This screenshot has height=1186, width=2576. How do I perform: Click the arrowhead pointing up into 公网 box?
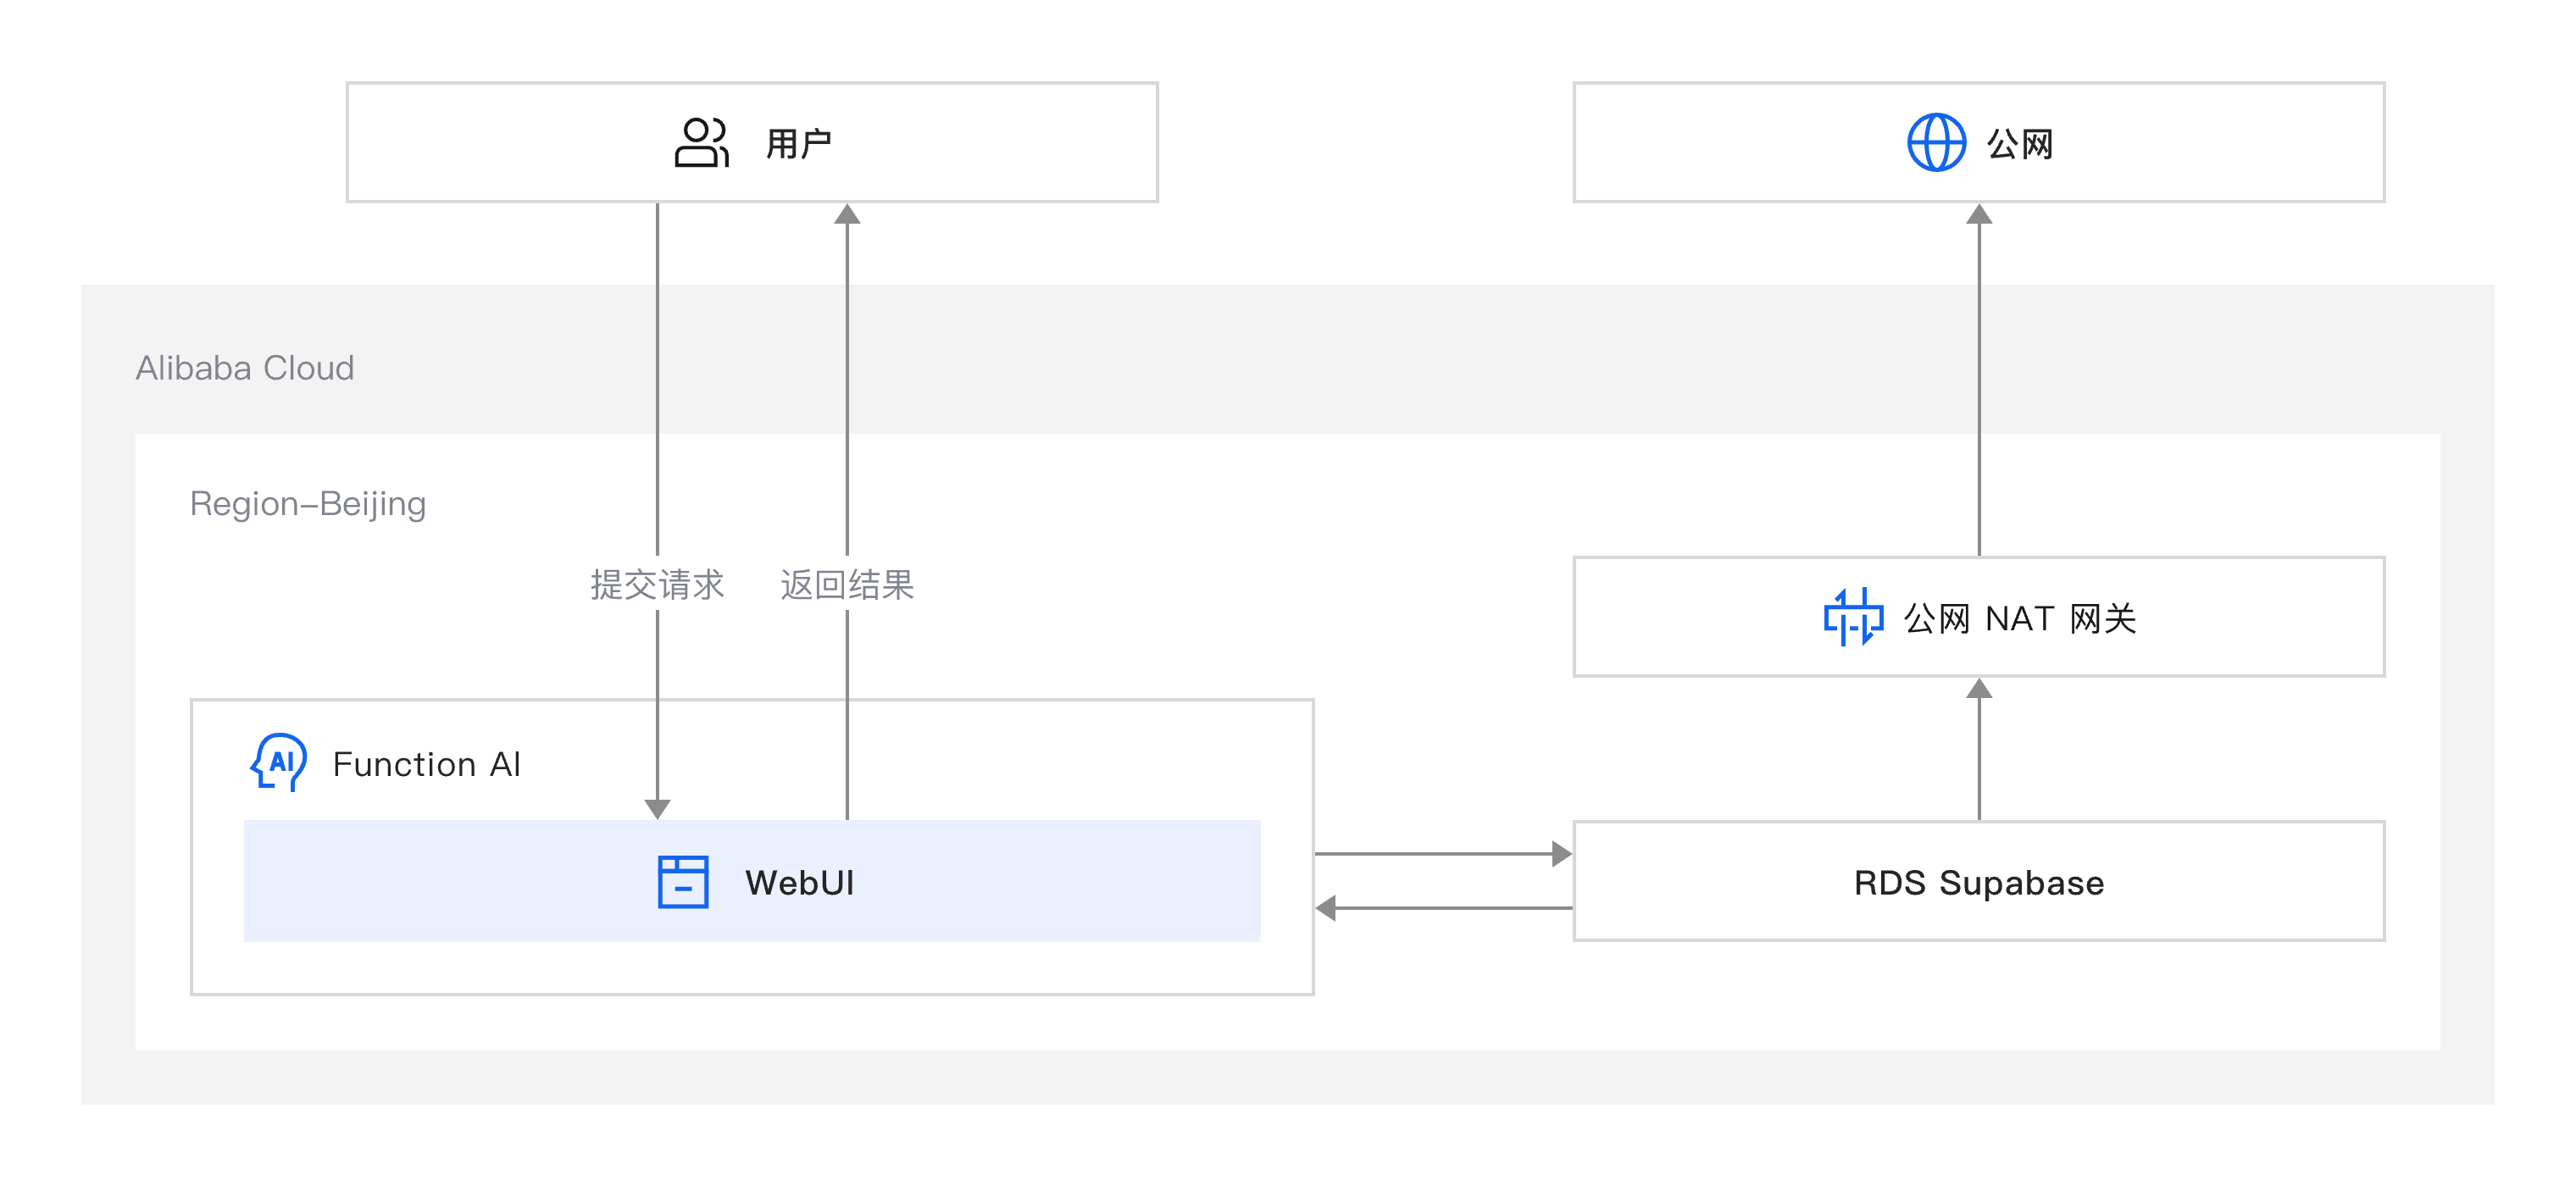(1979, 215)
